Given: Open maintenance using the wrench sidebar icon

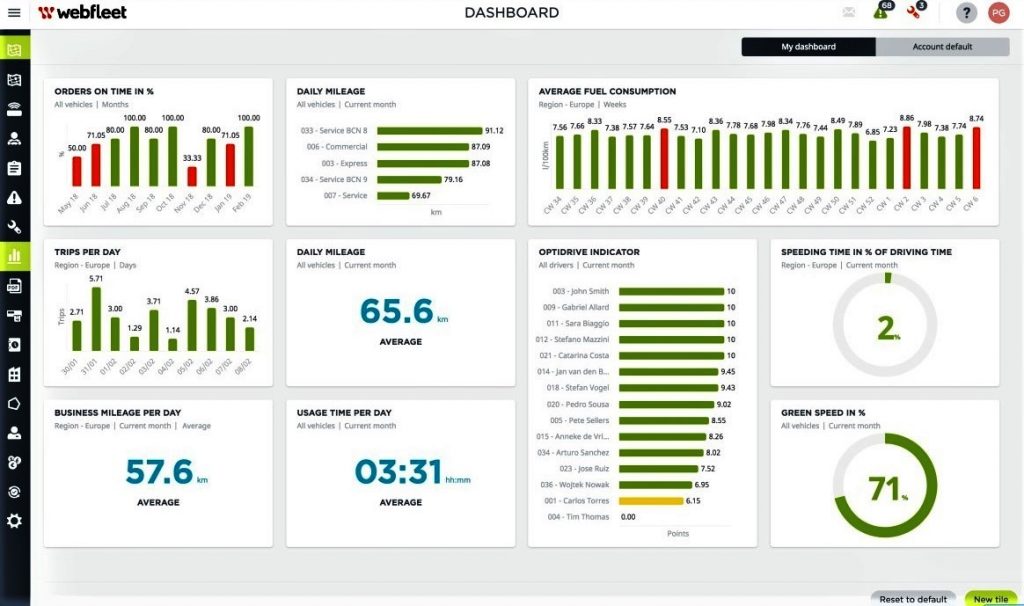Looking at the screenshot, I should tap(14, 228).
